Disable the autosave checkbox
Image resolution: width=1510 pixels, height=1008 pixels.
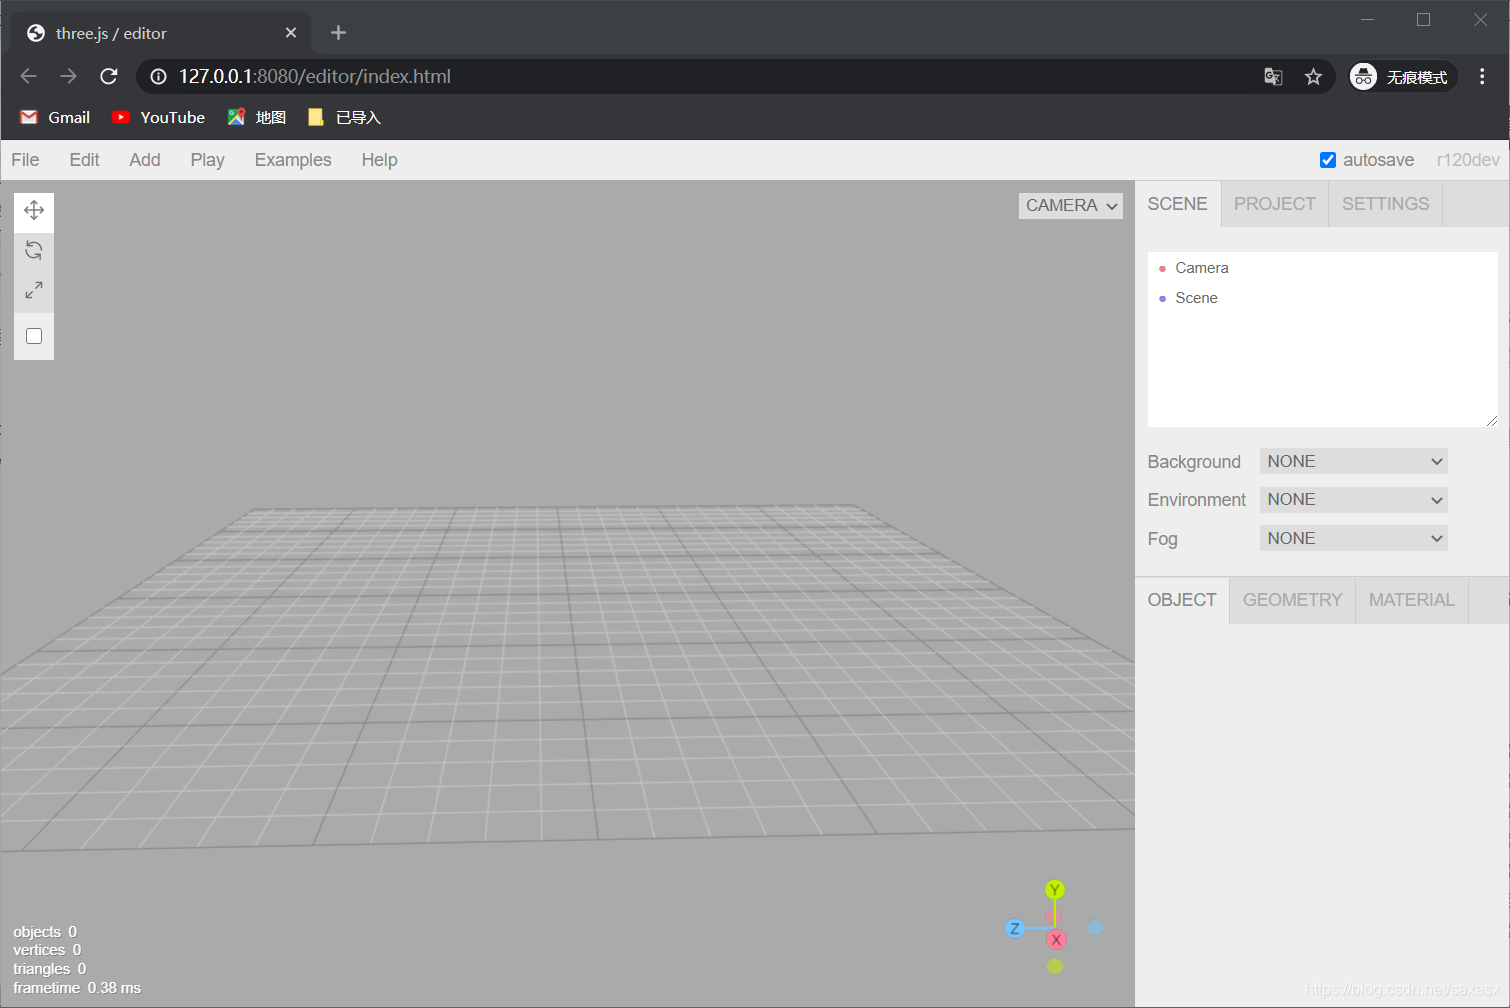1328,159
